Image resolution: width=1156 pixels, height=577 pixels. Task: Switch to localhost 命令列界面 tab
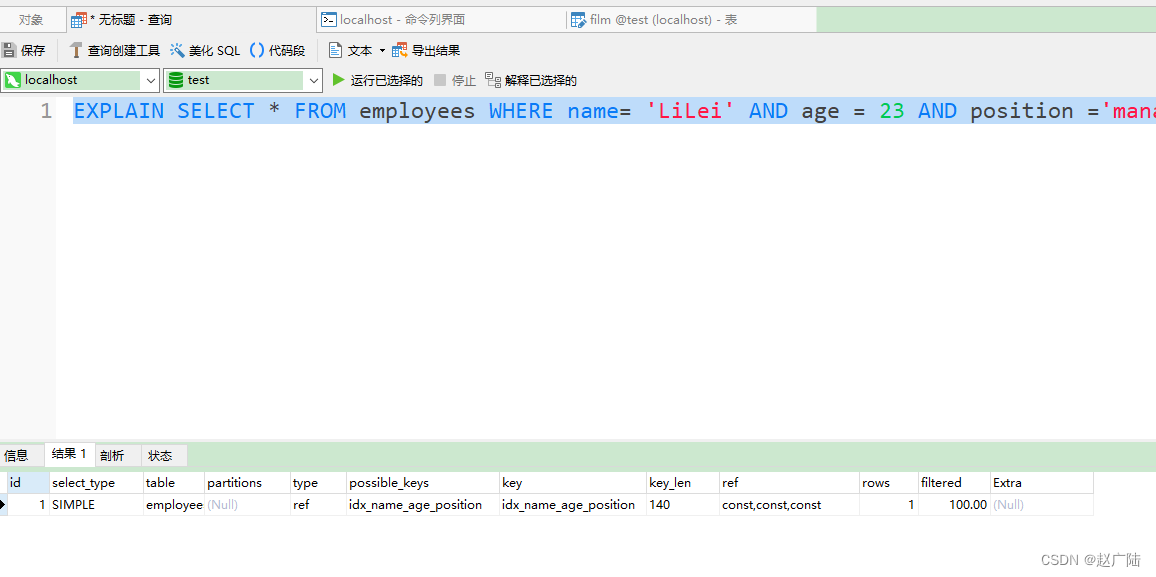pyautogui.click(x=442, y=20)
